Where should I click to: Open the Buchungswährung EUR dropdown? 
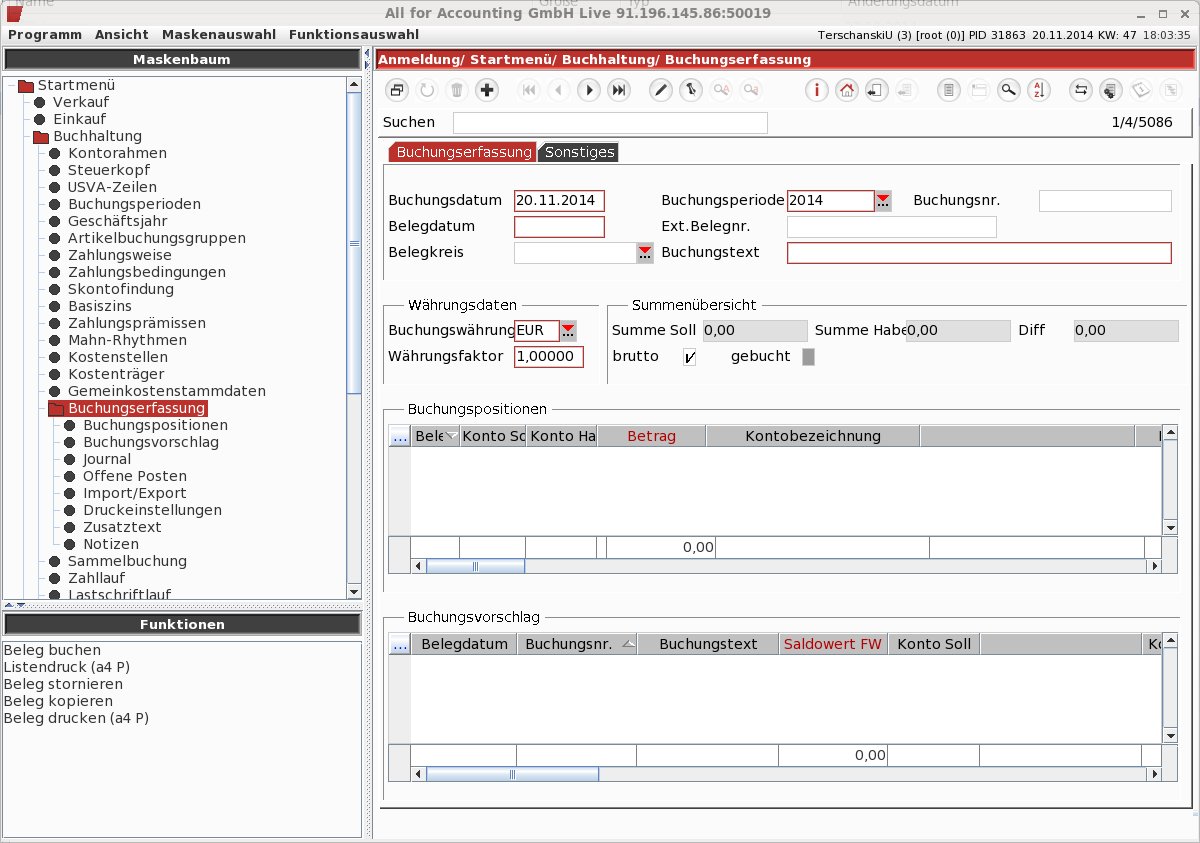[x=568, y=331]
